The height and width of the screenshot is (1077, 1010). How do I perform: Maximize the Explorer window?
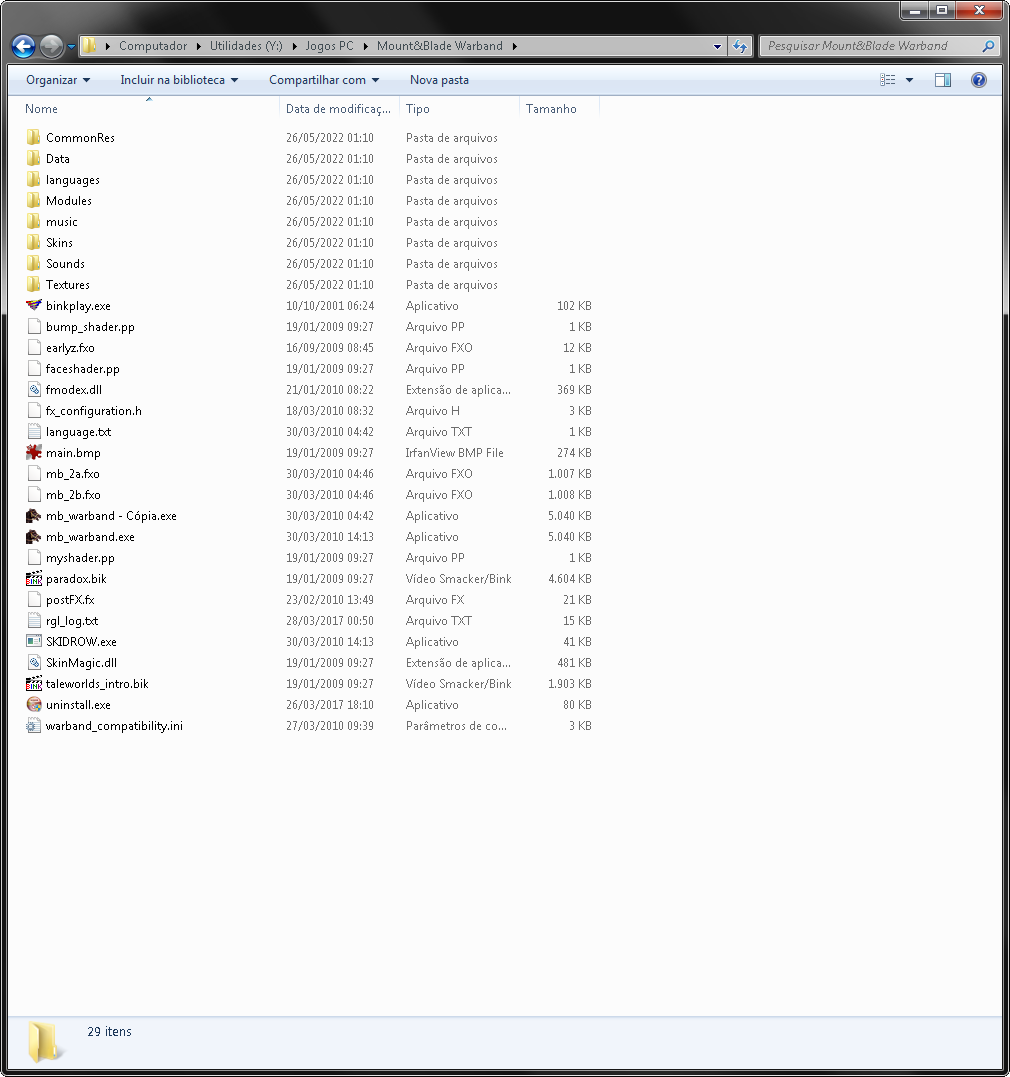[942, 10]
